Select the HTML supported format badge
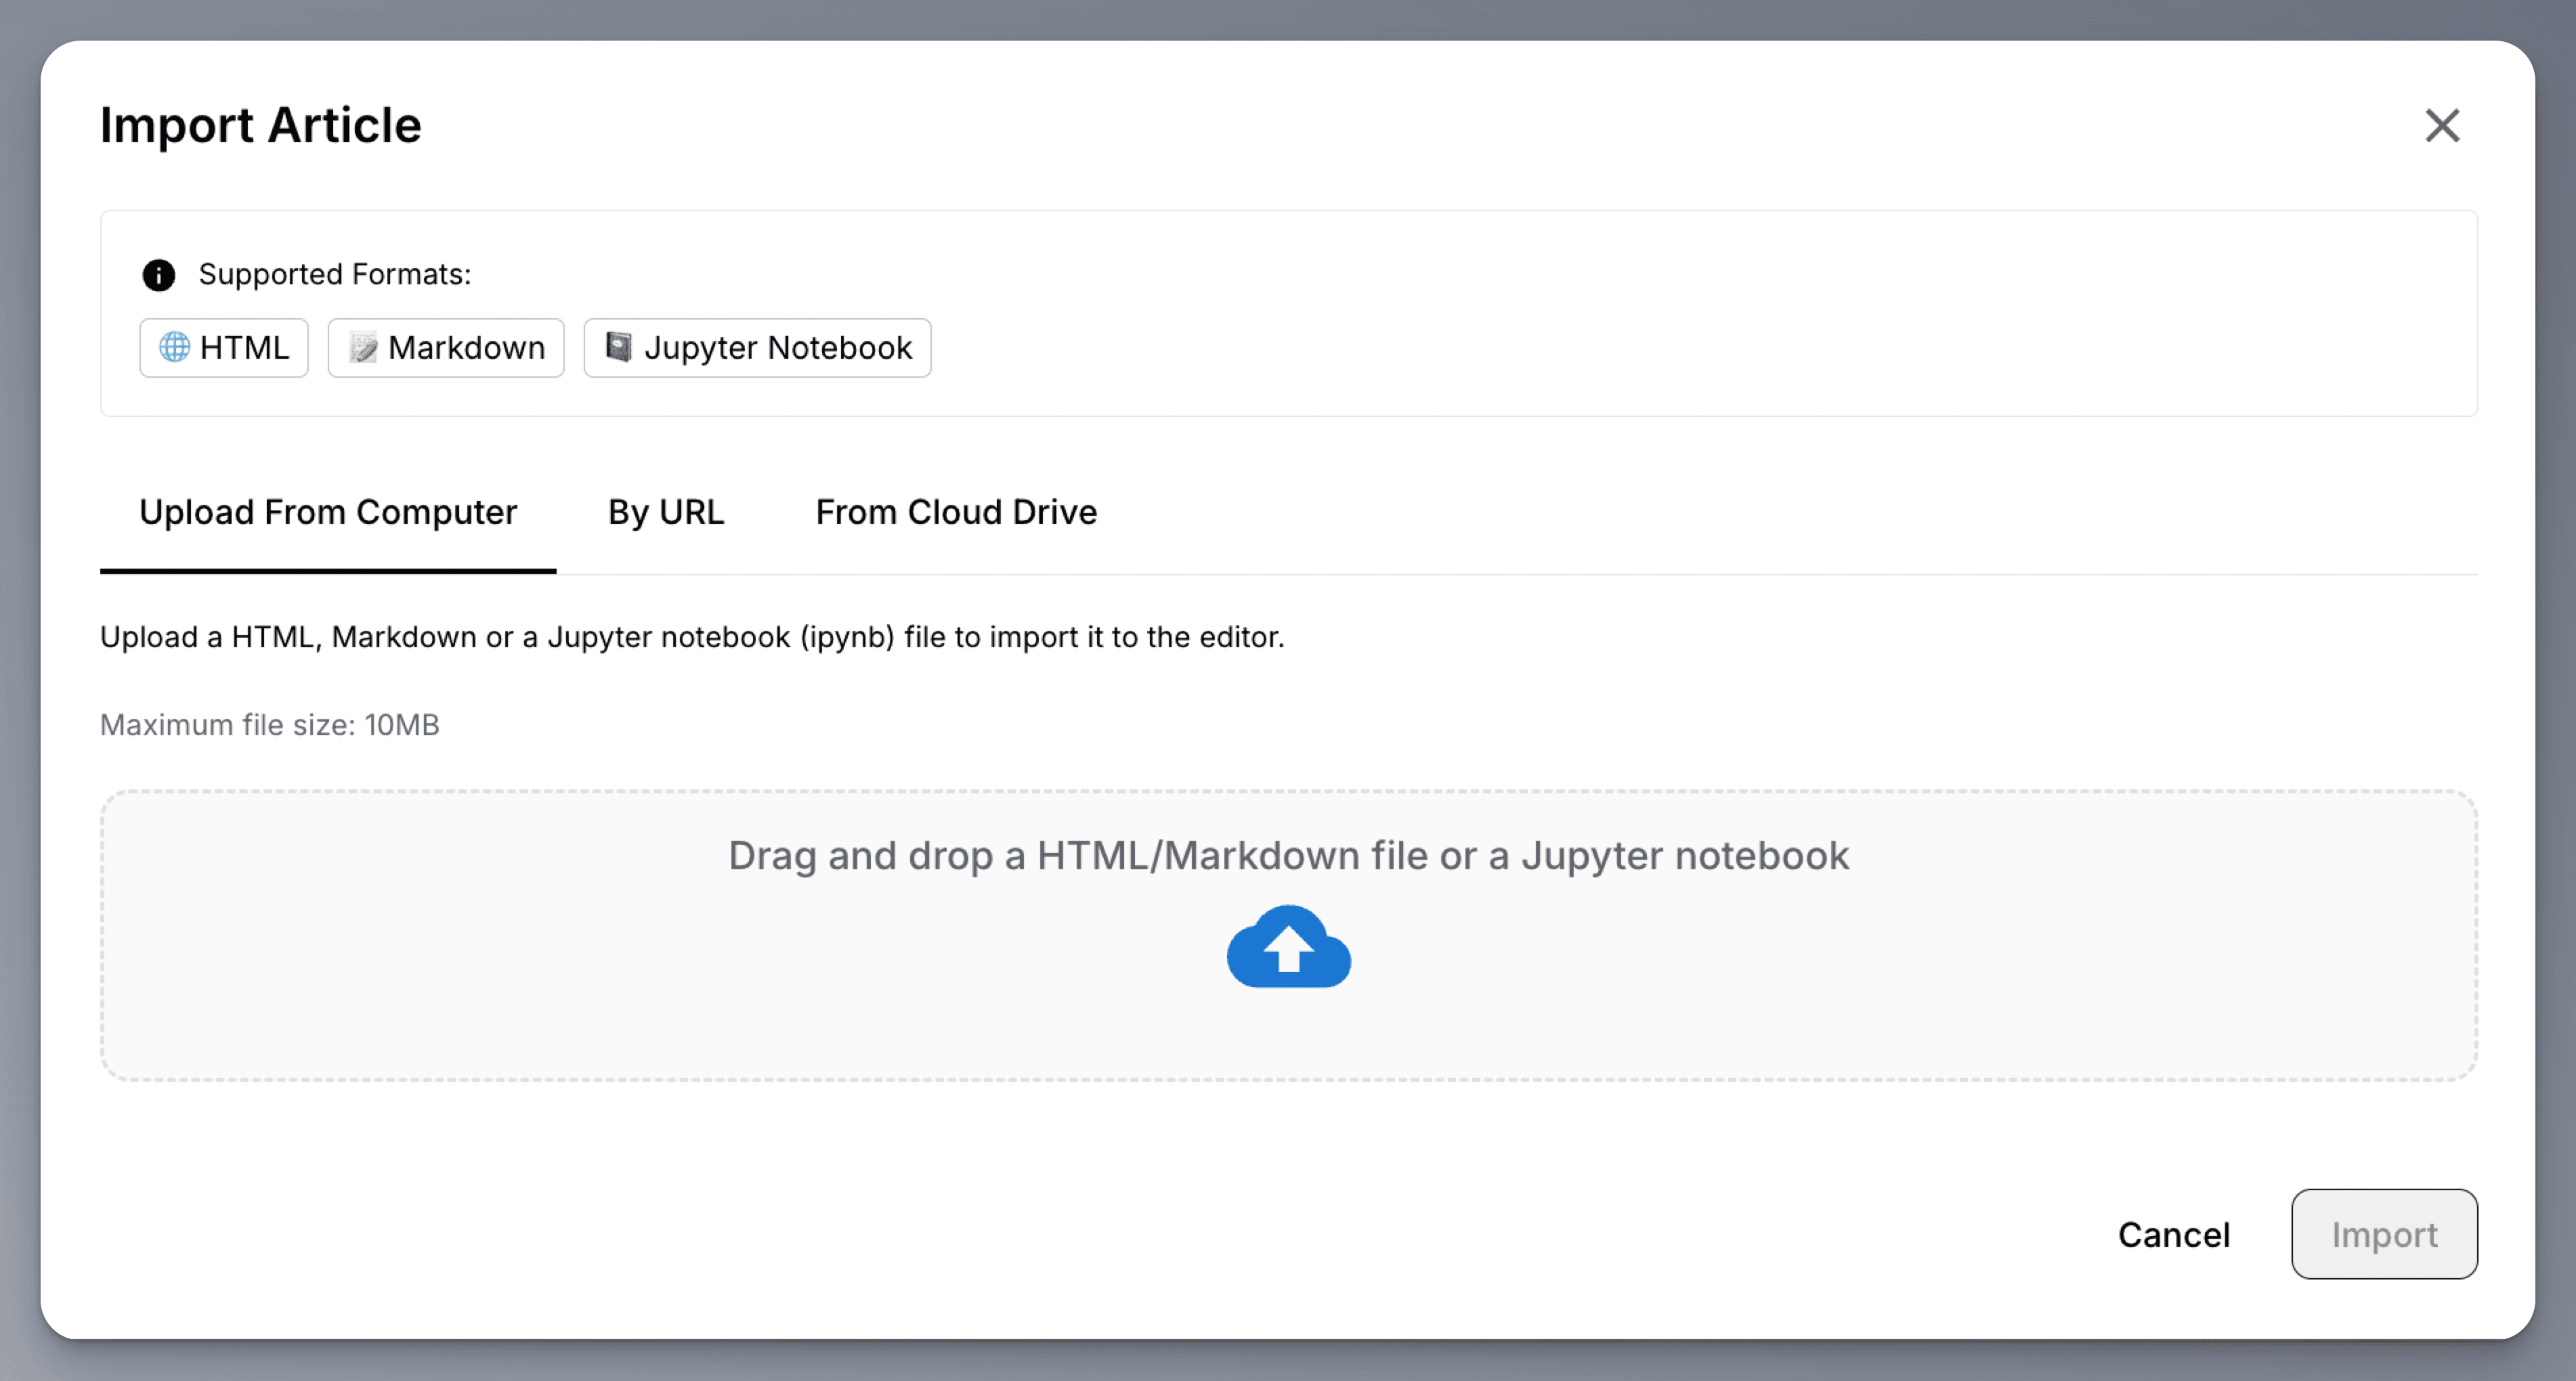The width and height of the screenshot is (2576, 1381). click(223, 348)
